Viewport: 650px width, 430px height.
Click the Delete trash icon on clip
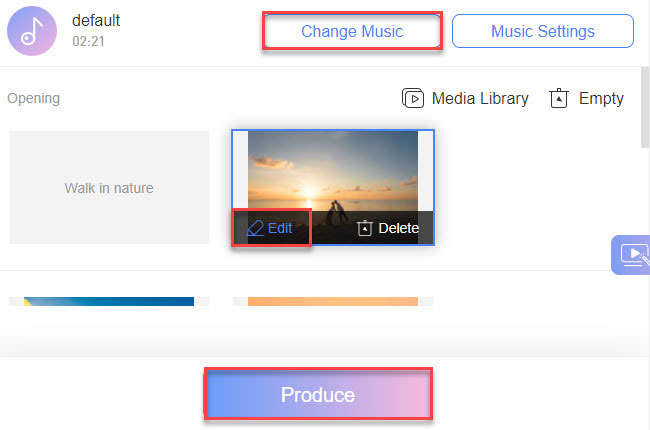[365, 228]
